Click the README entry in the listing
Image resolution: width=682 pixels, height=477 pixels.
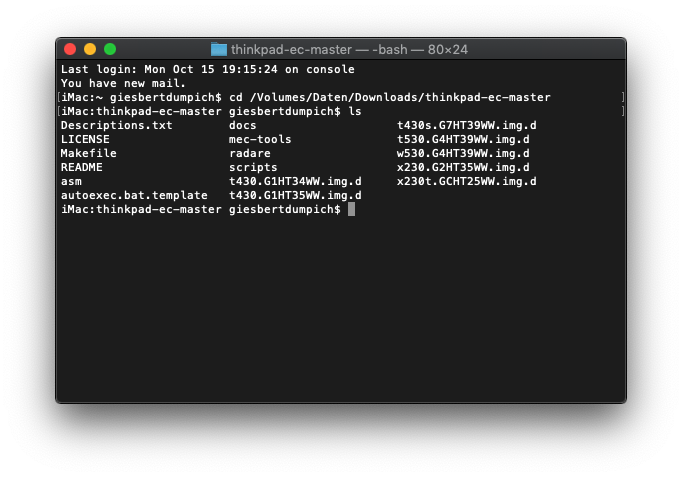(x=81, y=167)
